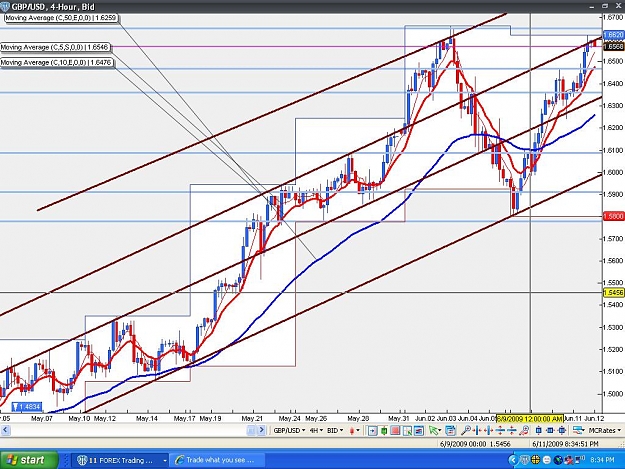Click the red square toolbar icon
Image resolution: width=625 pixels, height=469 pixels.
point(395,430)
